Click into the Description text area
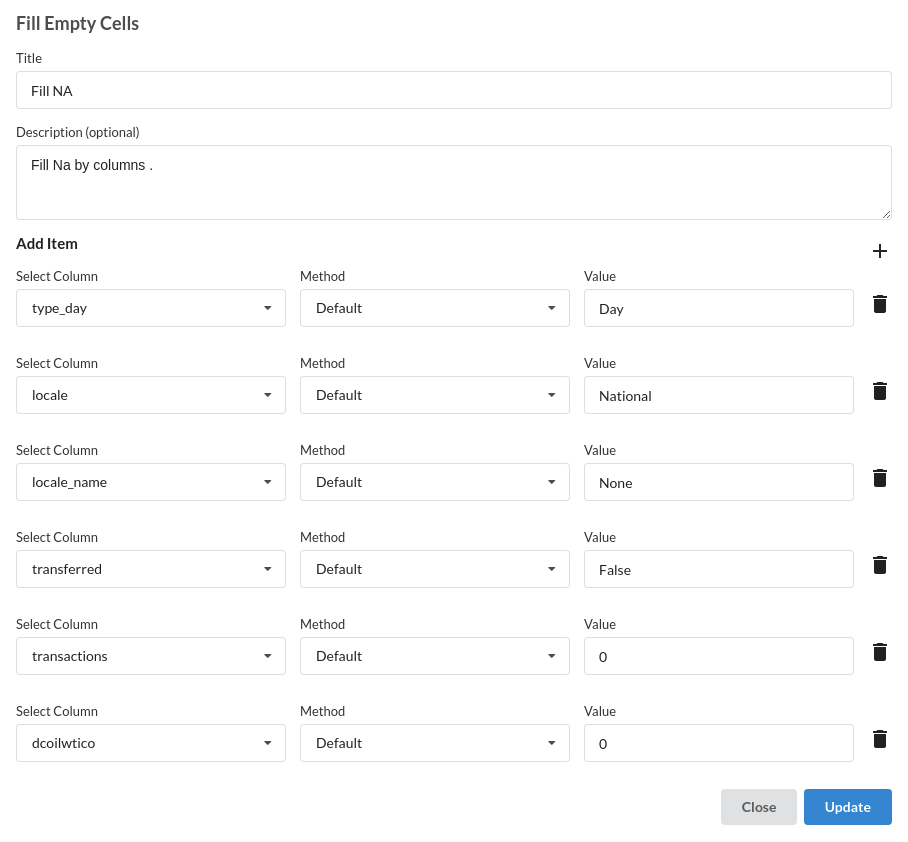The height and width of the screenshot is (842, 908). 453,182
